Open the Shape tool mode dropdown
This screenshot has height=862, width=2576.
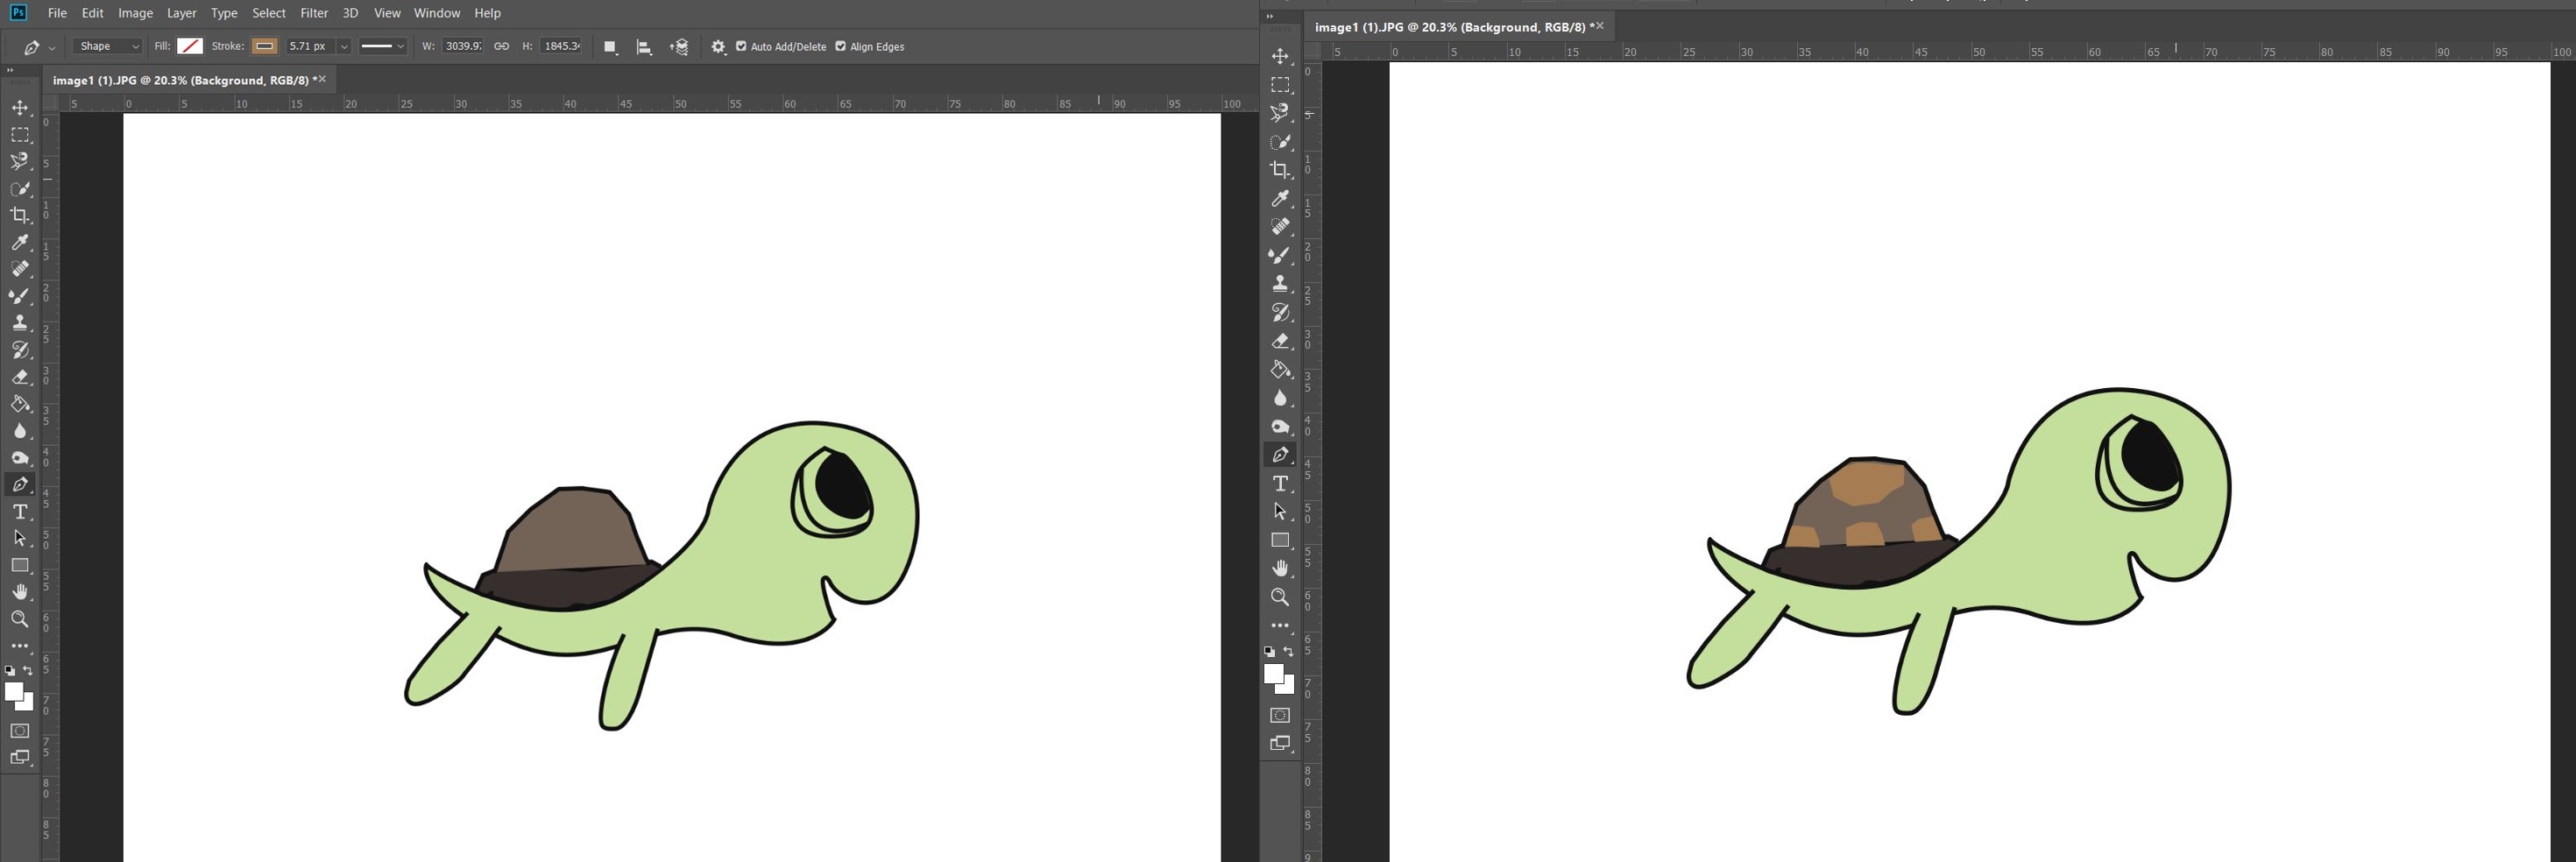coord(108,46)
